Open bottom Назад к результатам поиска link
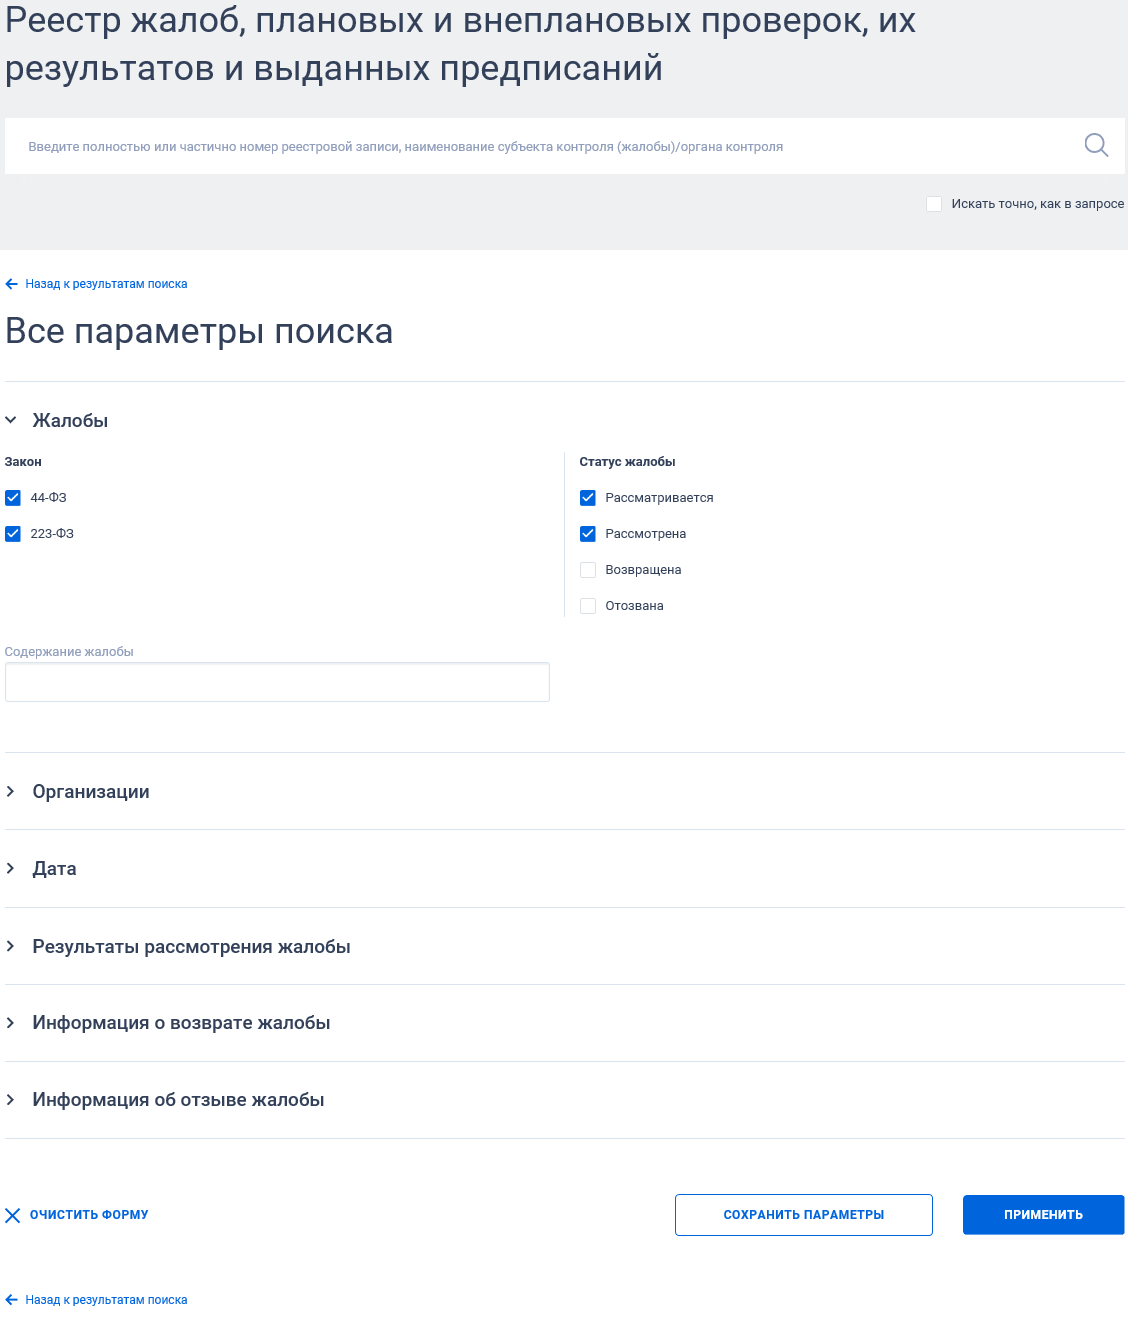 tap(106, 1300)
